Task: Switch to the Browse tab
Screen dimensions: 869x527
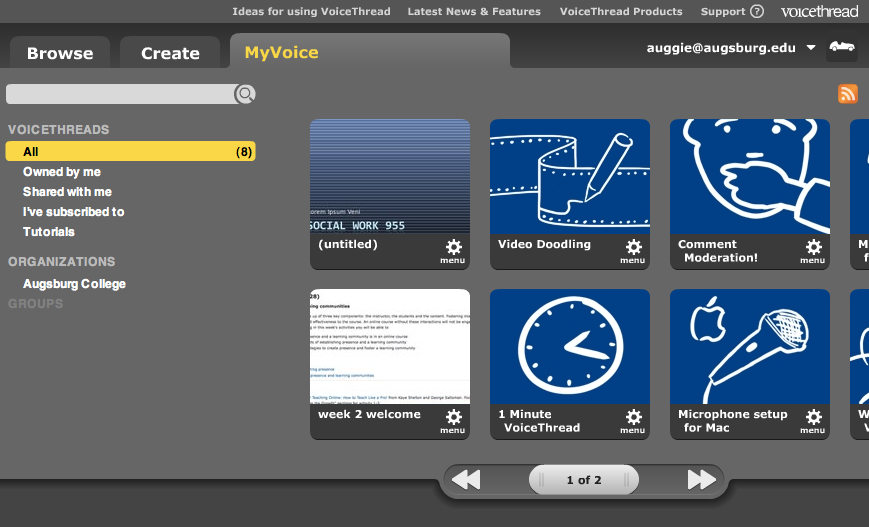Action: point(60,53)
